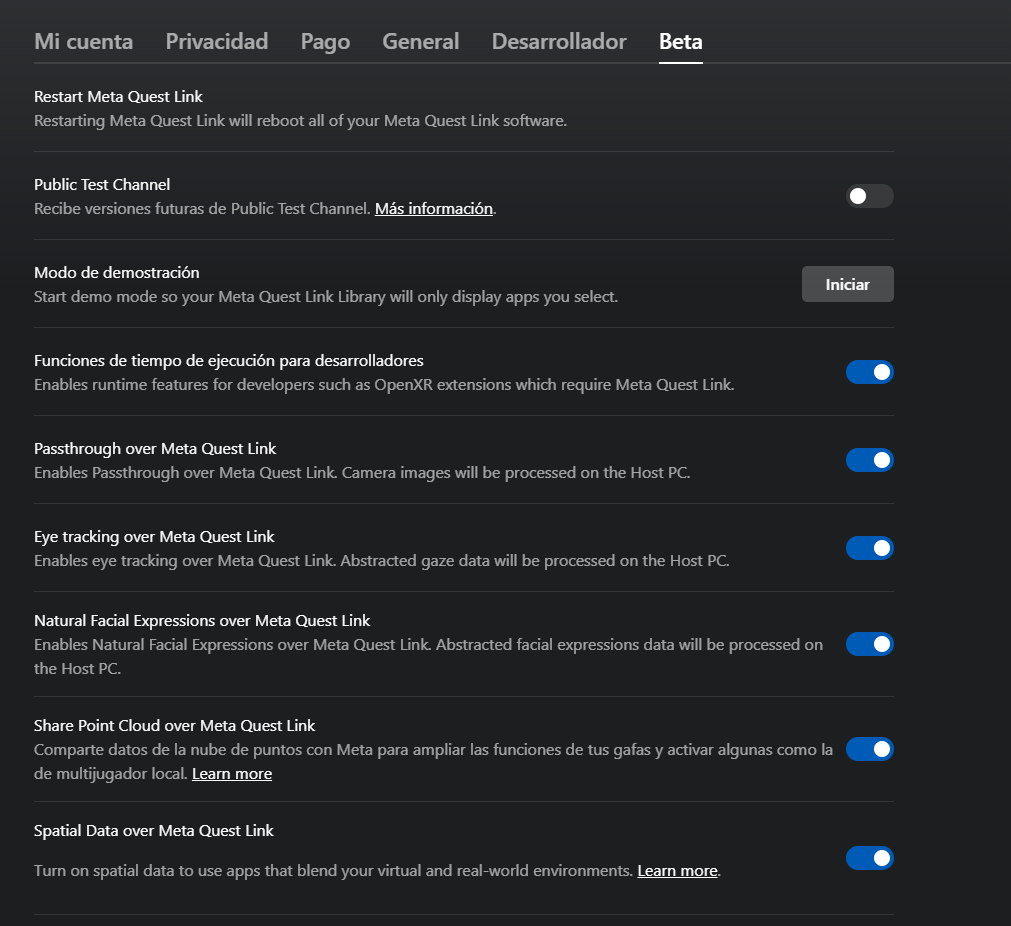Click Learn more under Spatial Data
1011x926 pixels.
pos(677,871)
